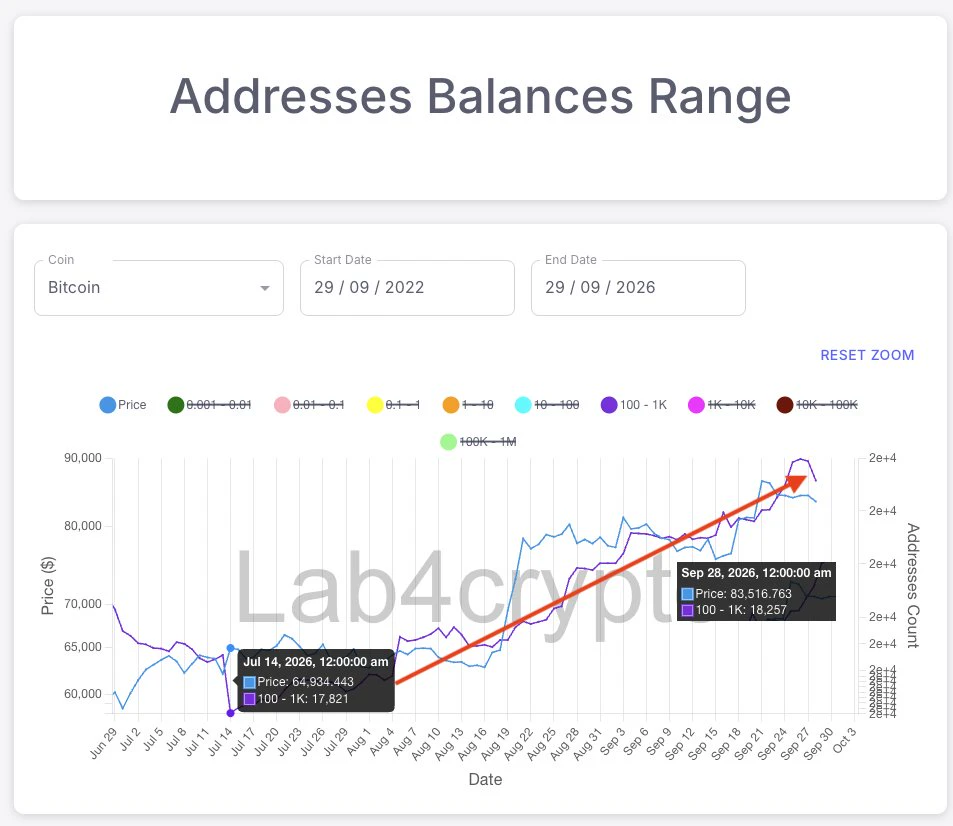
Task: Click the RESET ZOOM button
Action: click(x=867, y=355)
